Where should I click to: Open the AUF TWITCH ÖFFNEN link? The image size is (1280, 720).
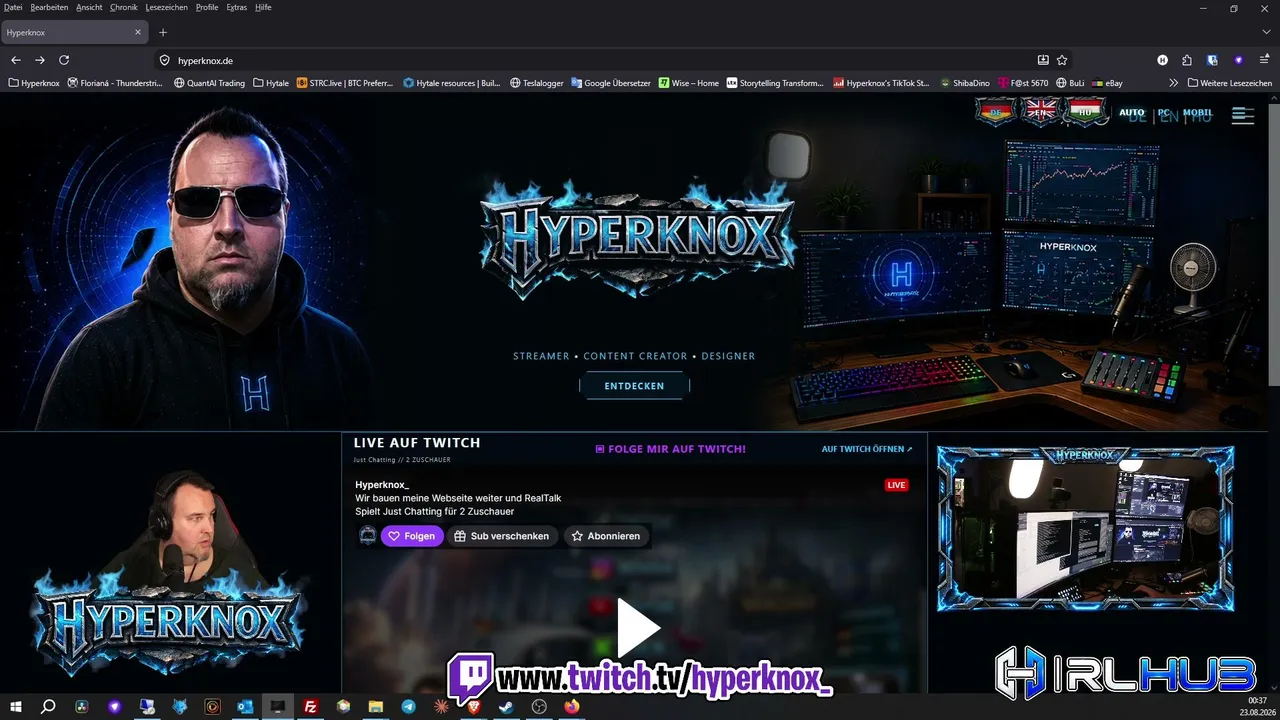[x=867, y=449]
